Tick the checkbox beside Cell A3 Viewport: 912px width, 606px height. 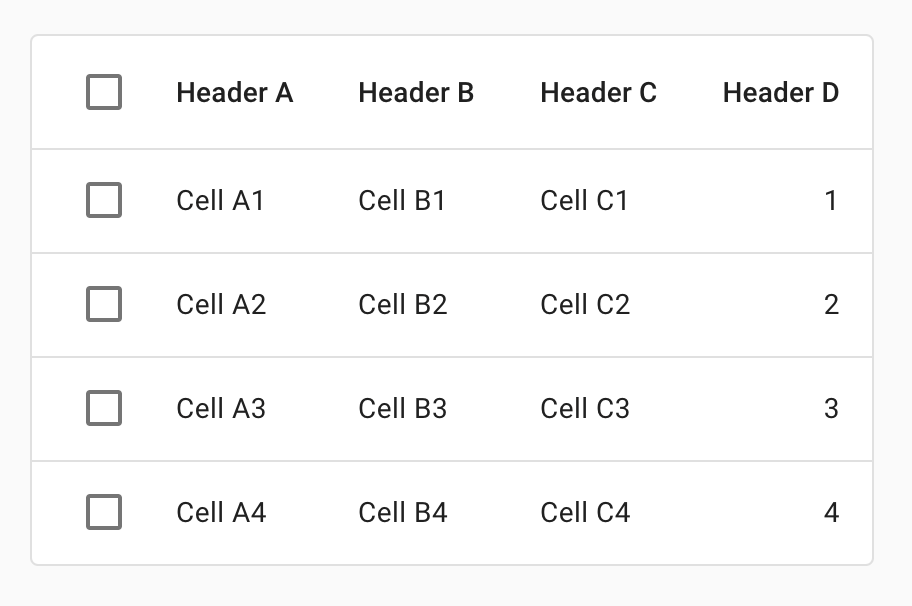(x=104, y=409)
